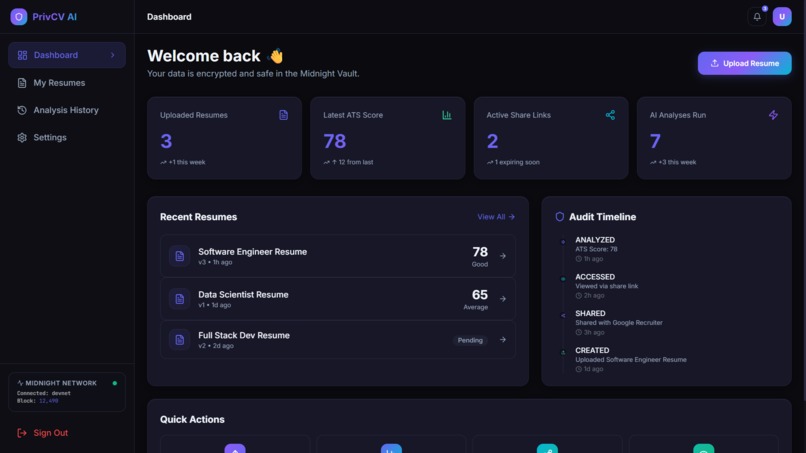Image resolution: width=806 pixels, height=453 pixels.
Task: Click the lightning icon on AI Analyses card
Action: [773, 115]
